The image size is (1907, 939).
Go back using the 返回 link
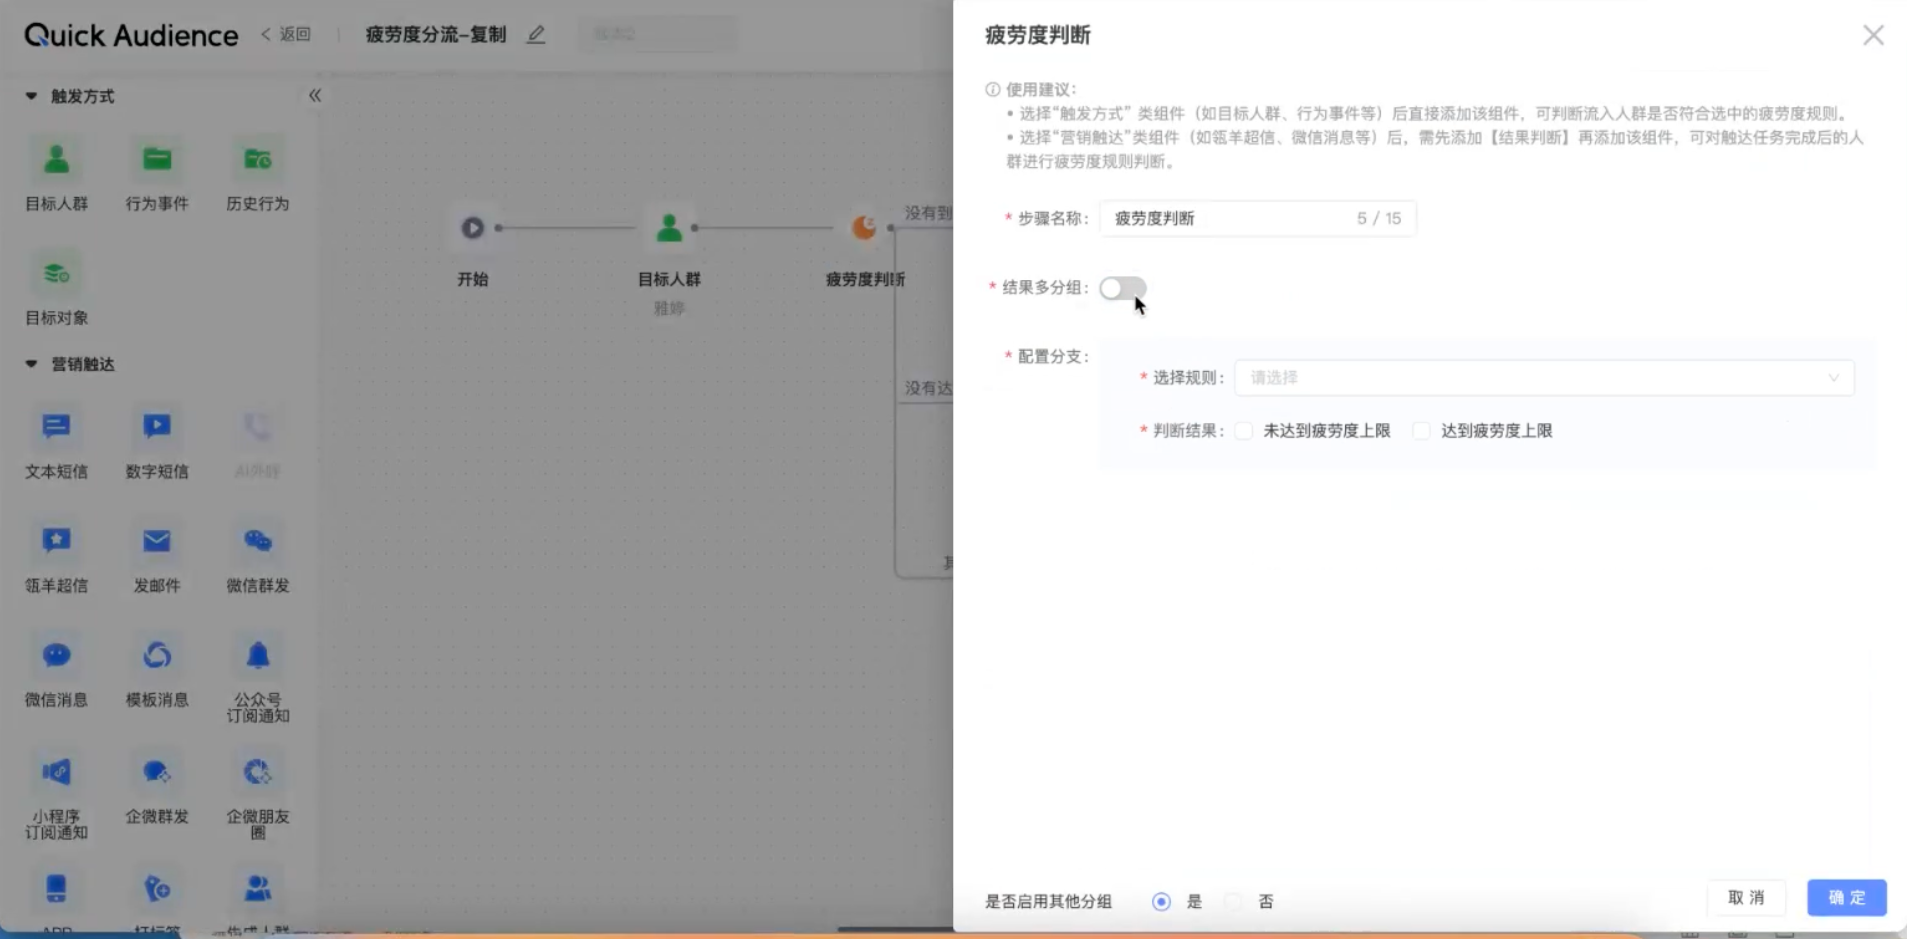286,35
